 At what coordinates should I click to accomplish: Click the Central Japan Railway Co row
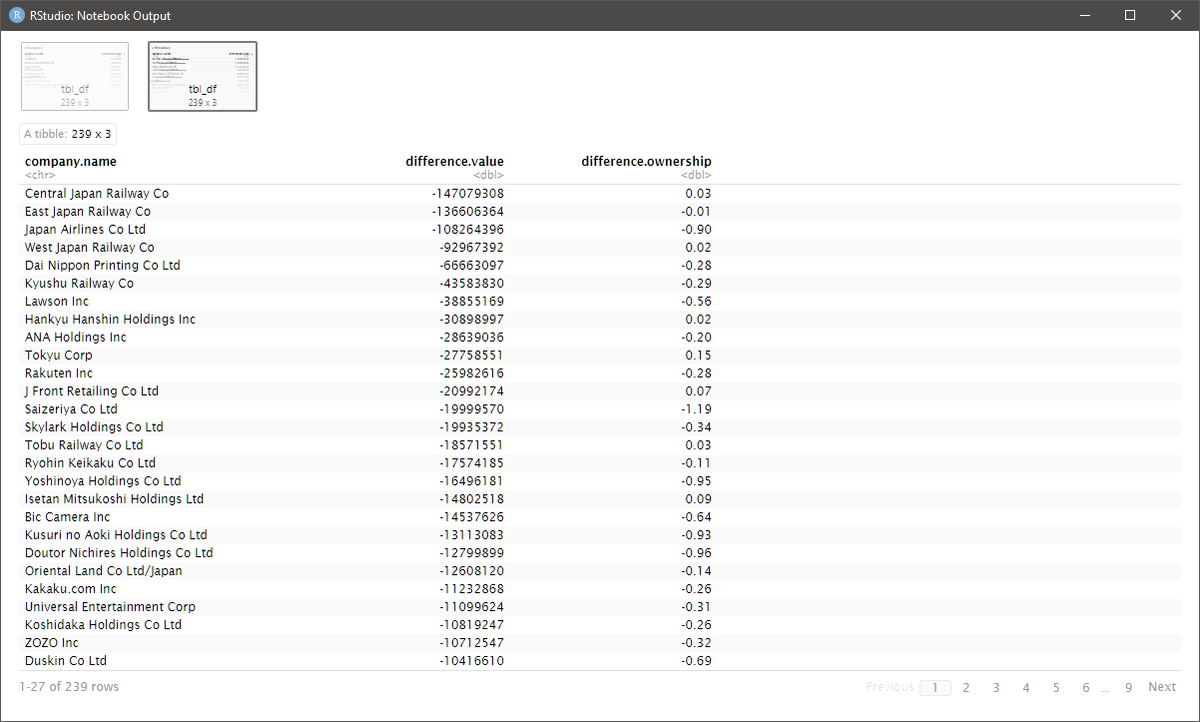coord(600,193)
